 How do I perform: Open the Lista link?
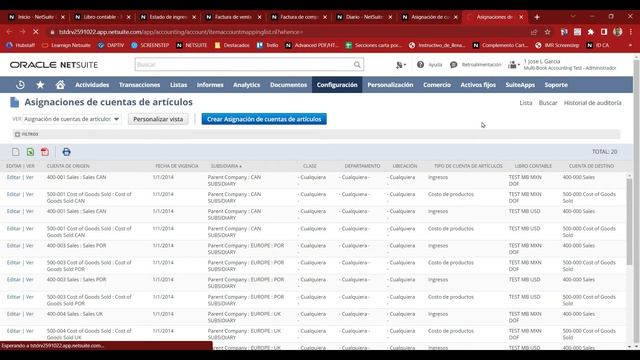(526, 103)
